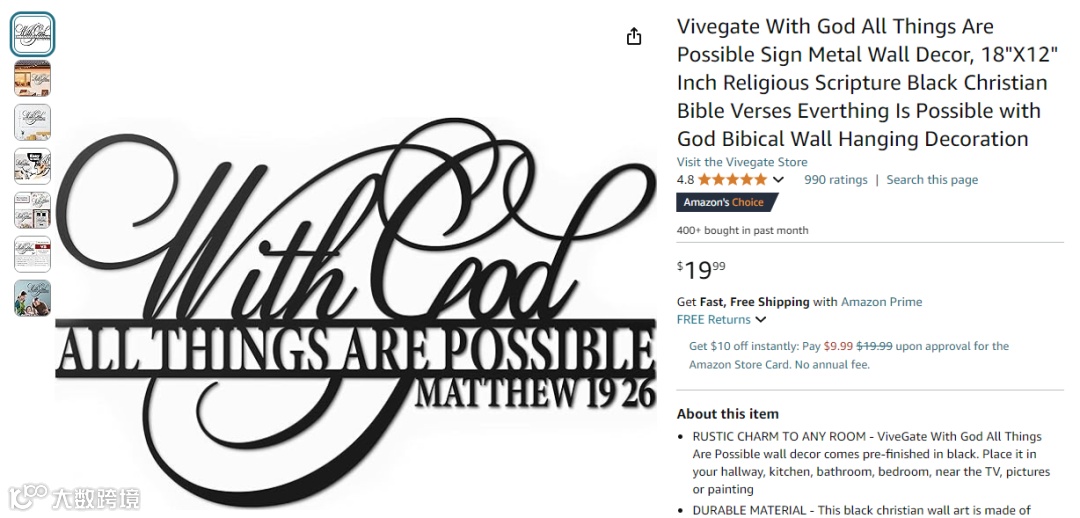
Task: Select the second product thumbnail
Action: pyautogui.click(x=32, y=79)
